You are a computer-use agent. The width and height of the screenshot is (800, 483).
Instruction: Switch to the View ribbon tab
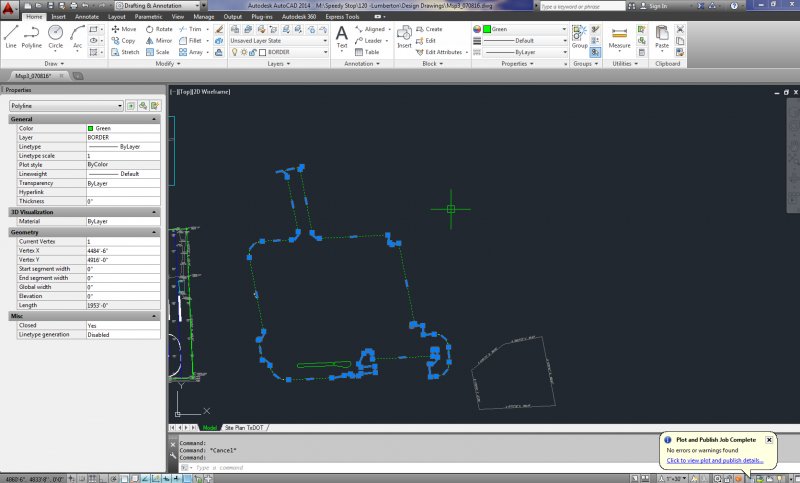(178, 16)
